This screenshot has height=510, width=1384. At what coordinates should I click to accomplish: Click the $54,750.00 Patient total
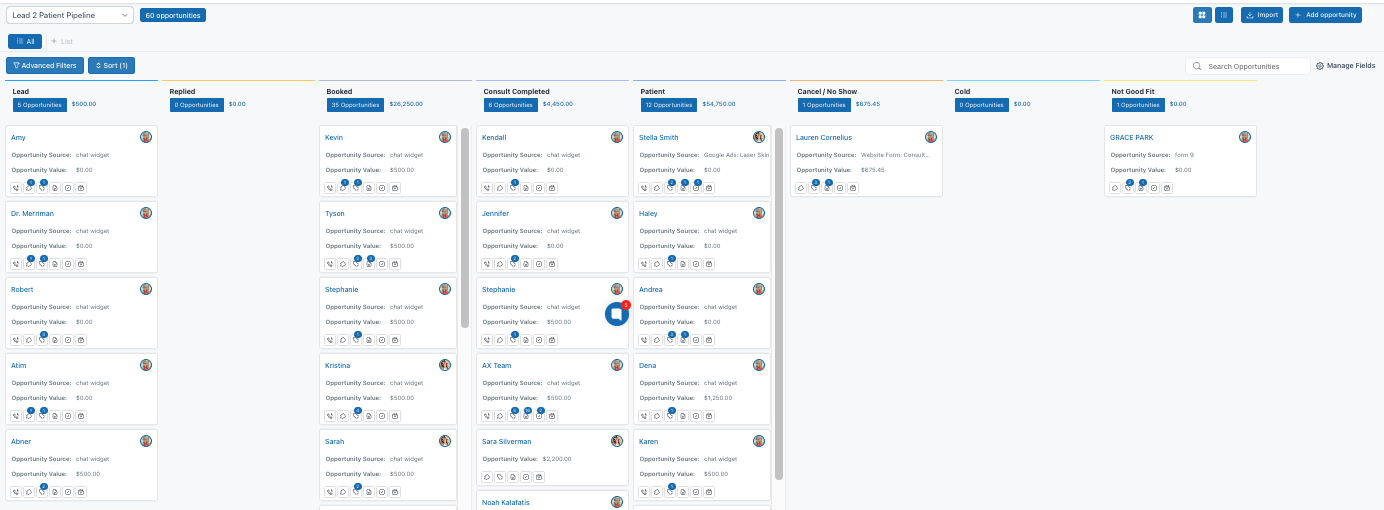[x=719, y=104]
